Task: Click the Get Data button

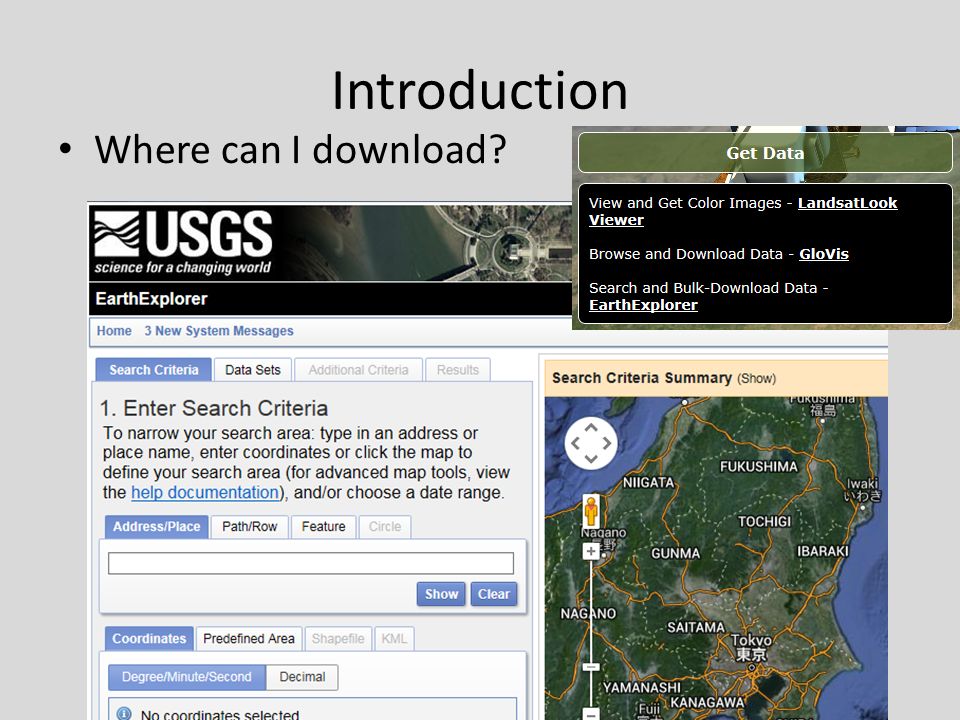Action: (x=765, y=153)
